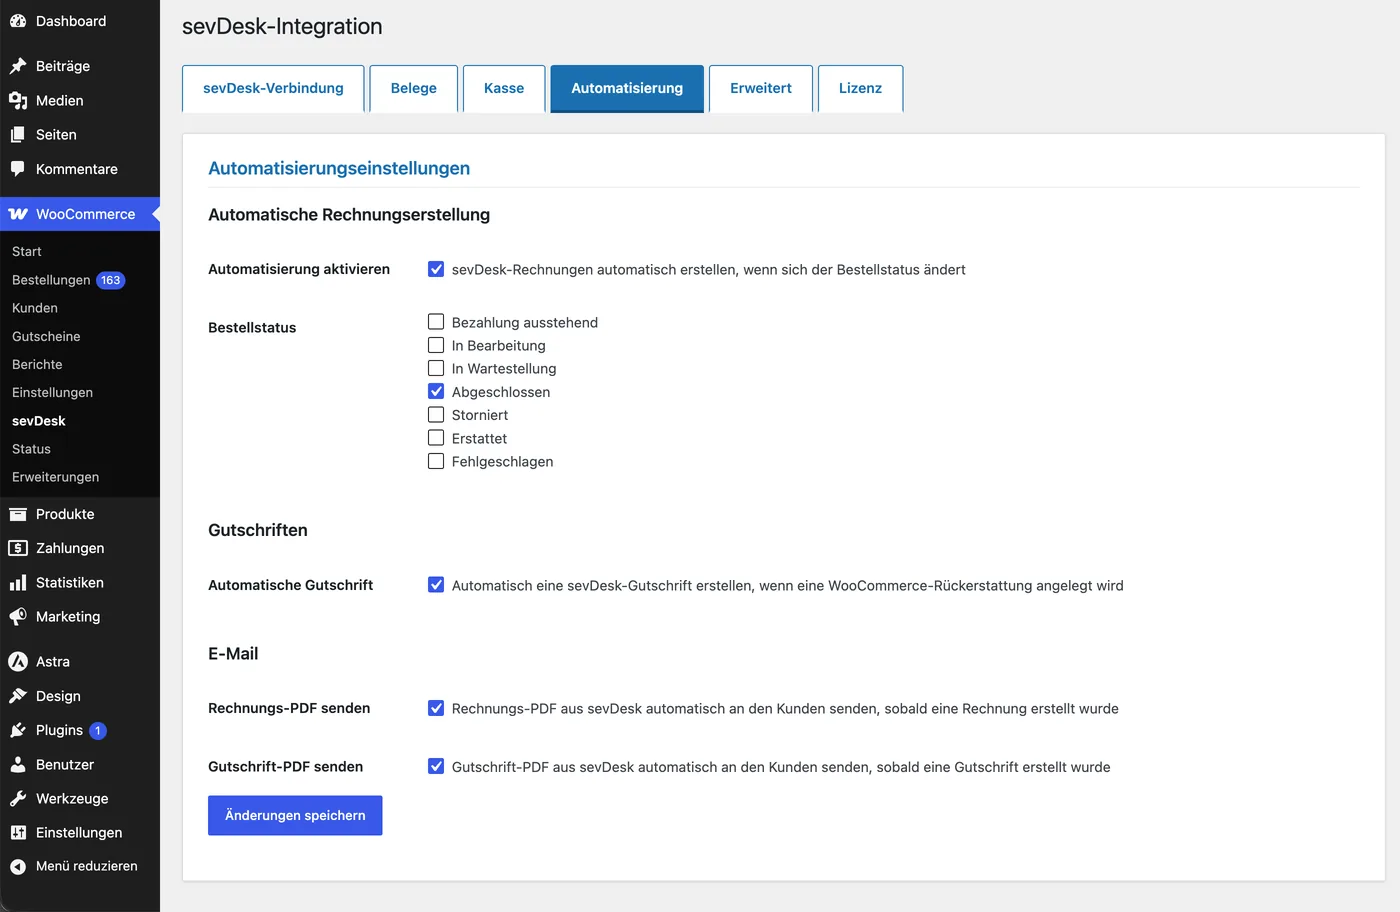1400x912 pixels.
Task: Open the WooCommerce Status submenu page
Action: pos(31,449)
